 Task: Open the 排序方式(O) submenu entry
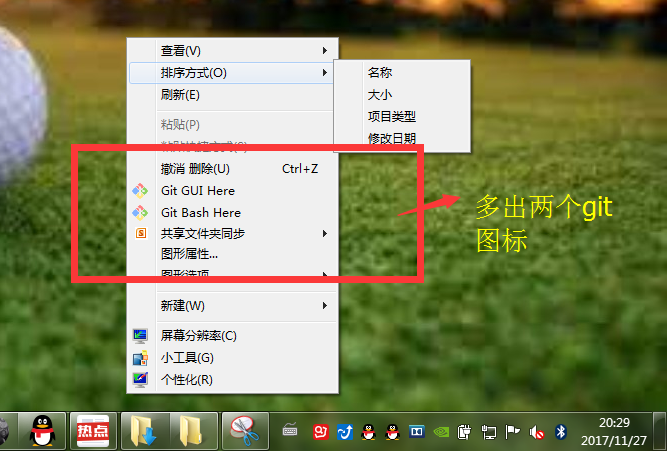[x=231, y=73]
